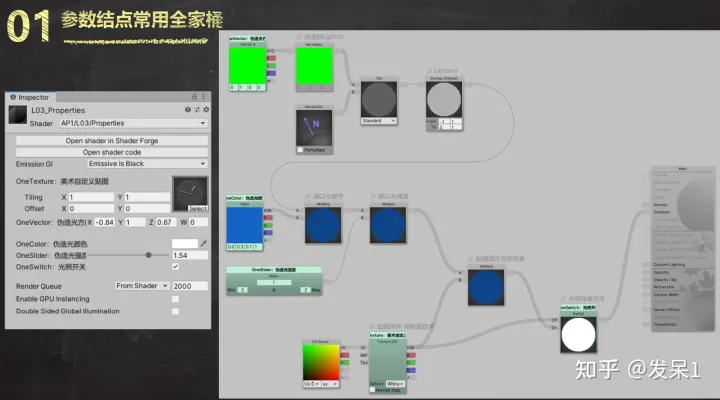Click the Normal Dir node preview
This screenshot has width=720, height=400.
coord(314,128)
